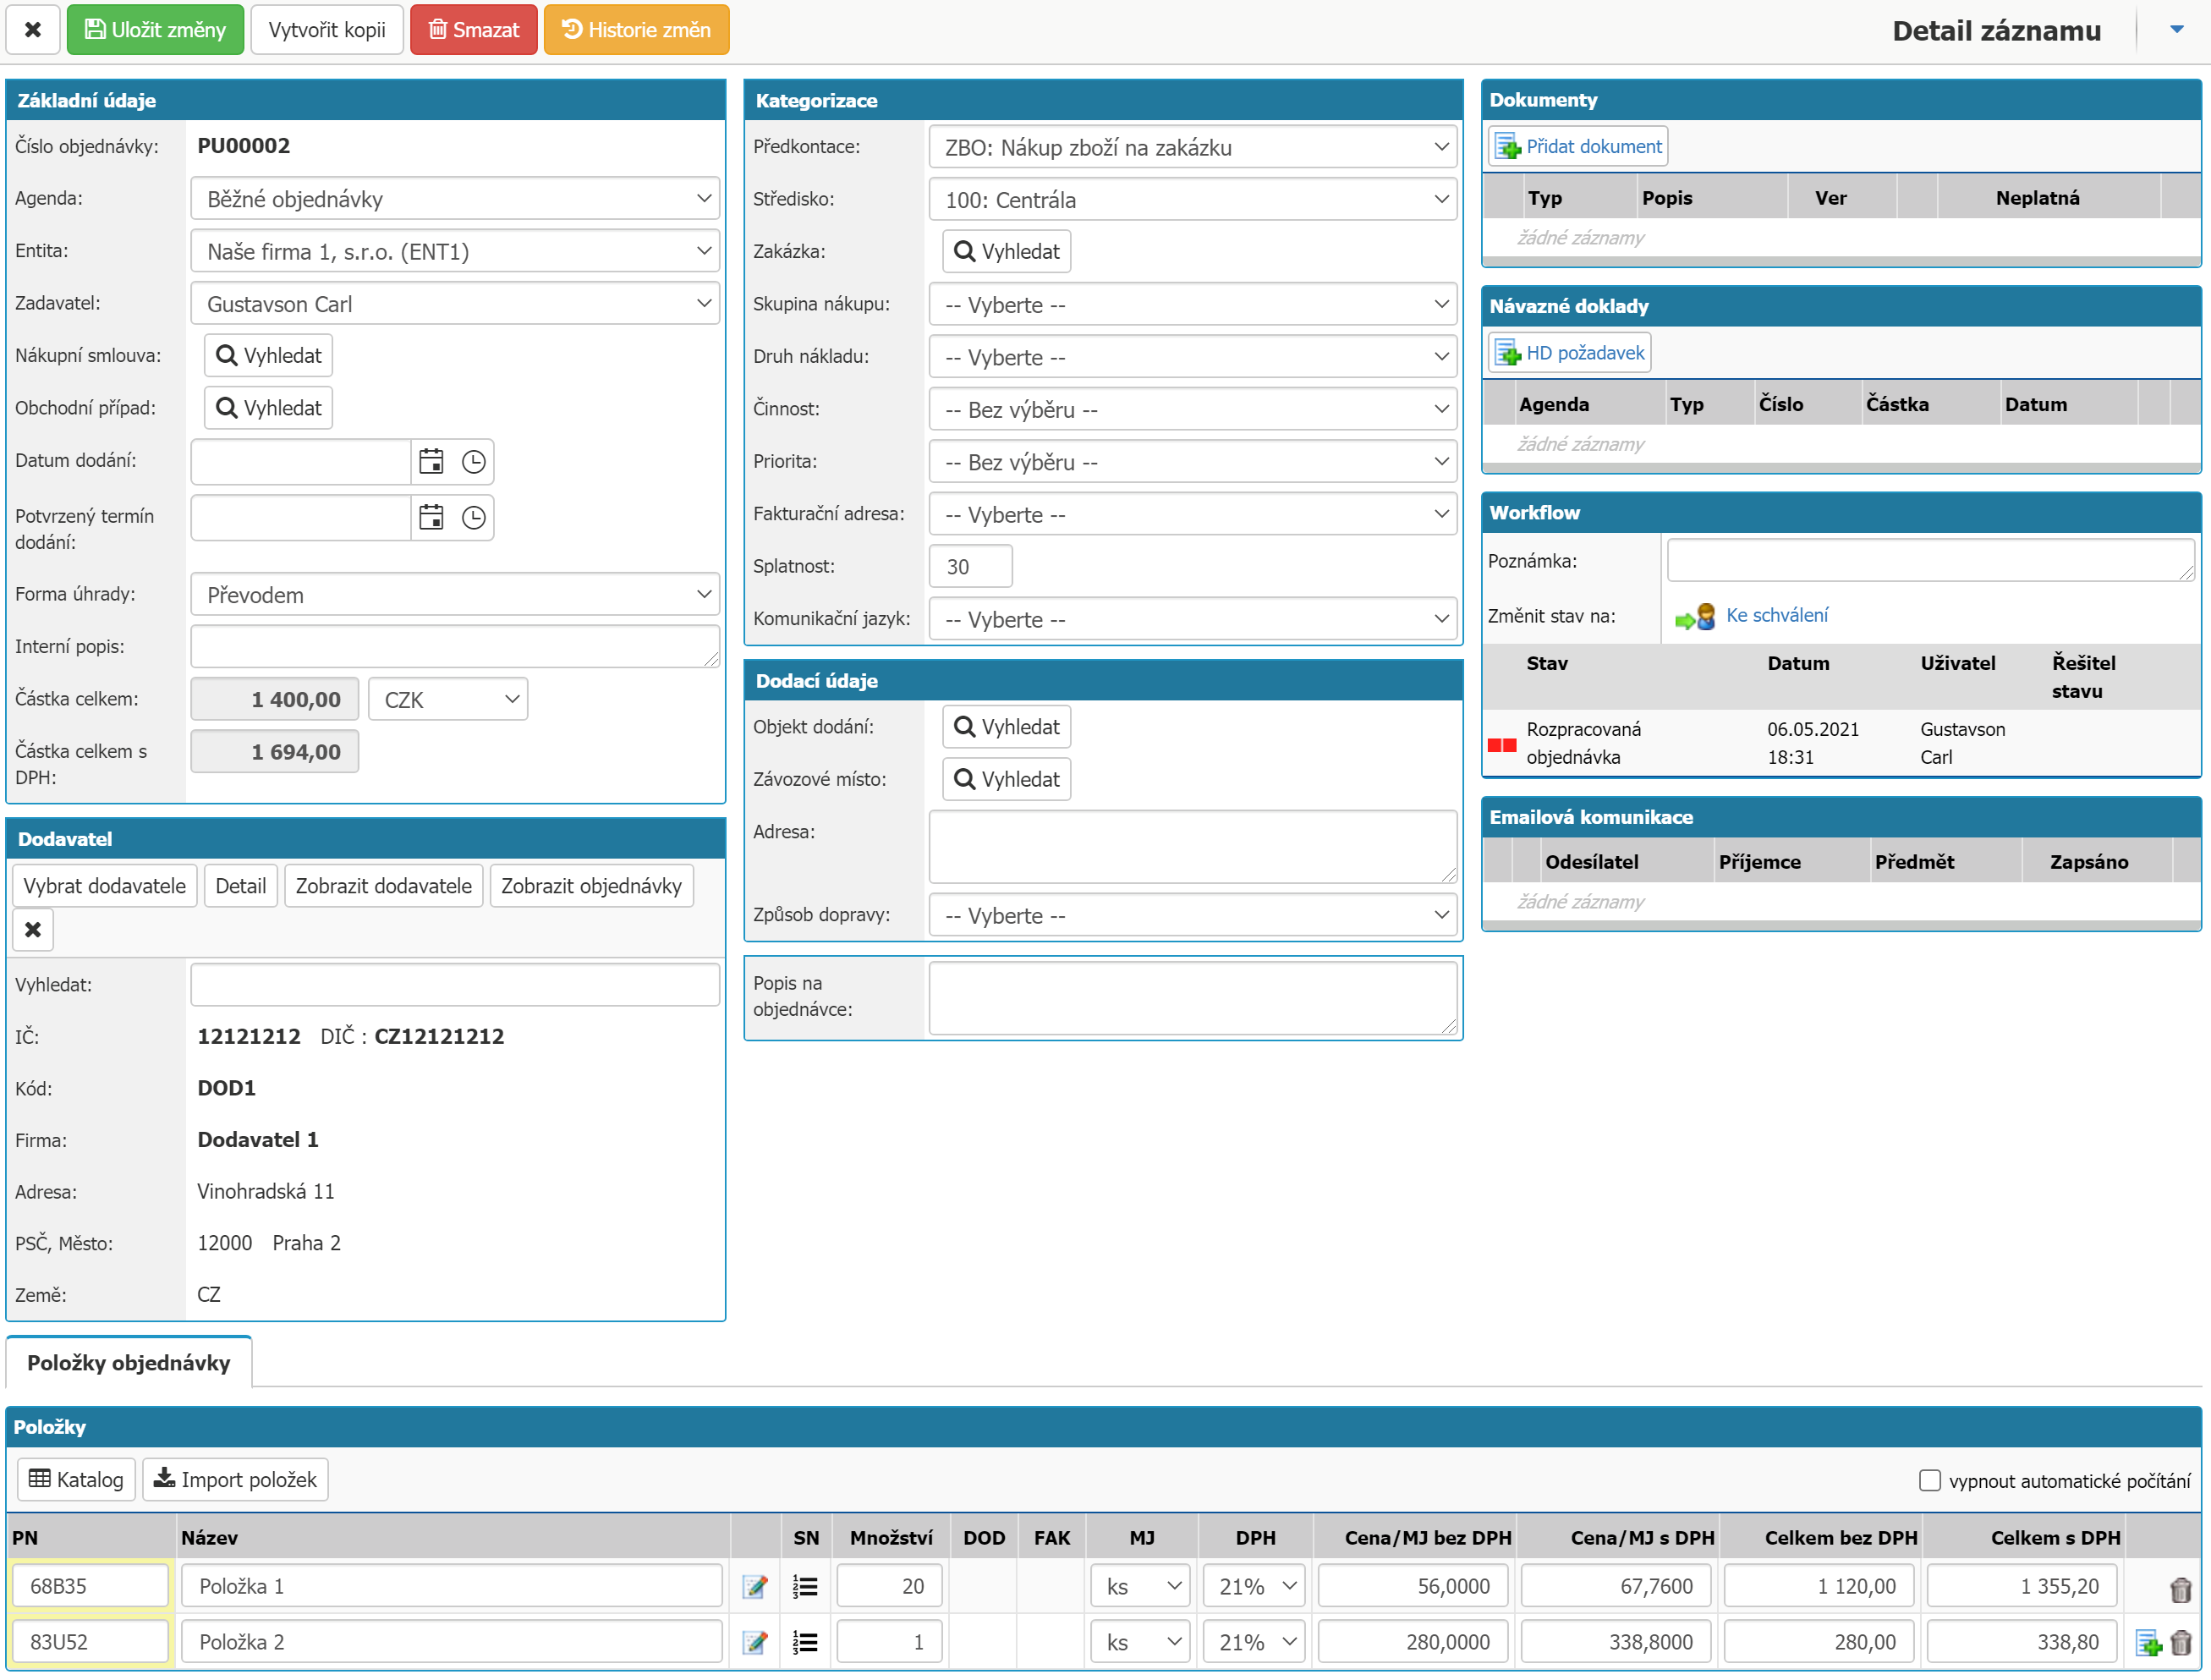The width and height of the screenshot is (2211, 1680).
Task: Click Vyhledat for Obchodní případ
Action: click(x=268, y=408)
